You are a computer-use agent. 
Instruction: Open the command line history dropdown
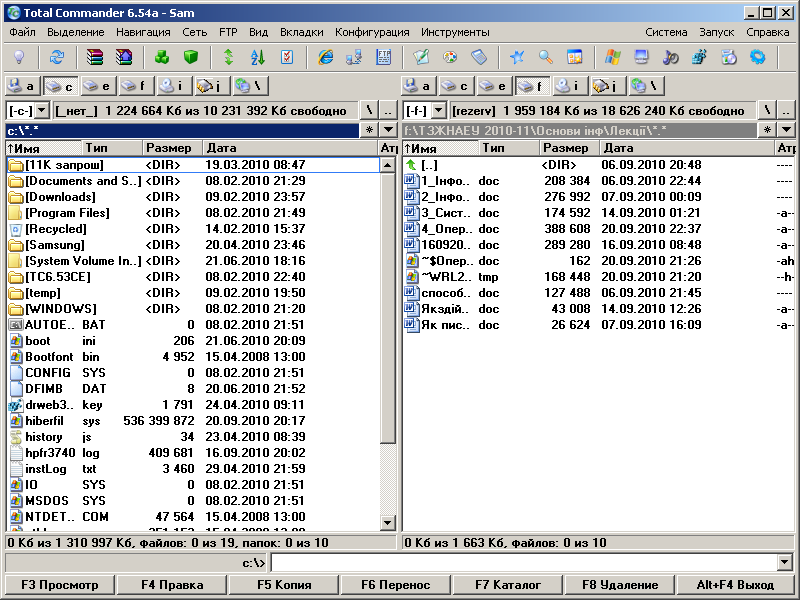(x=785, y=562)
